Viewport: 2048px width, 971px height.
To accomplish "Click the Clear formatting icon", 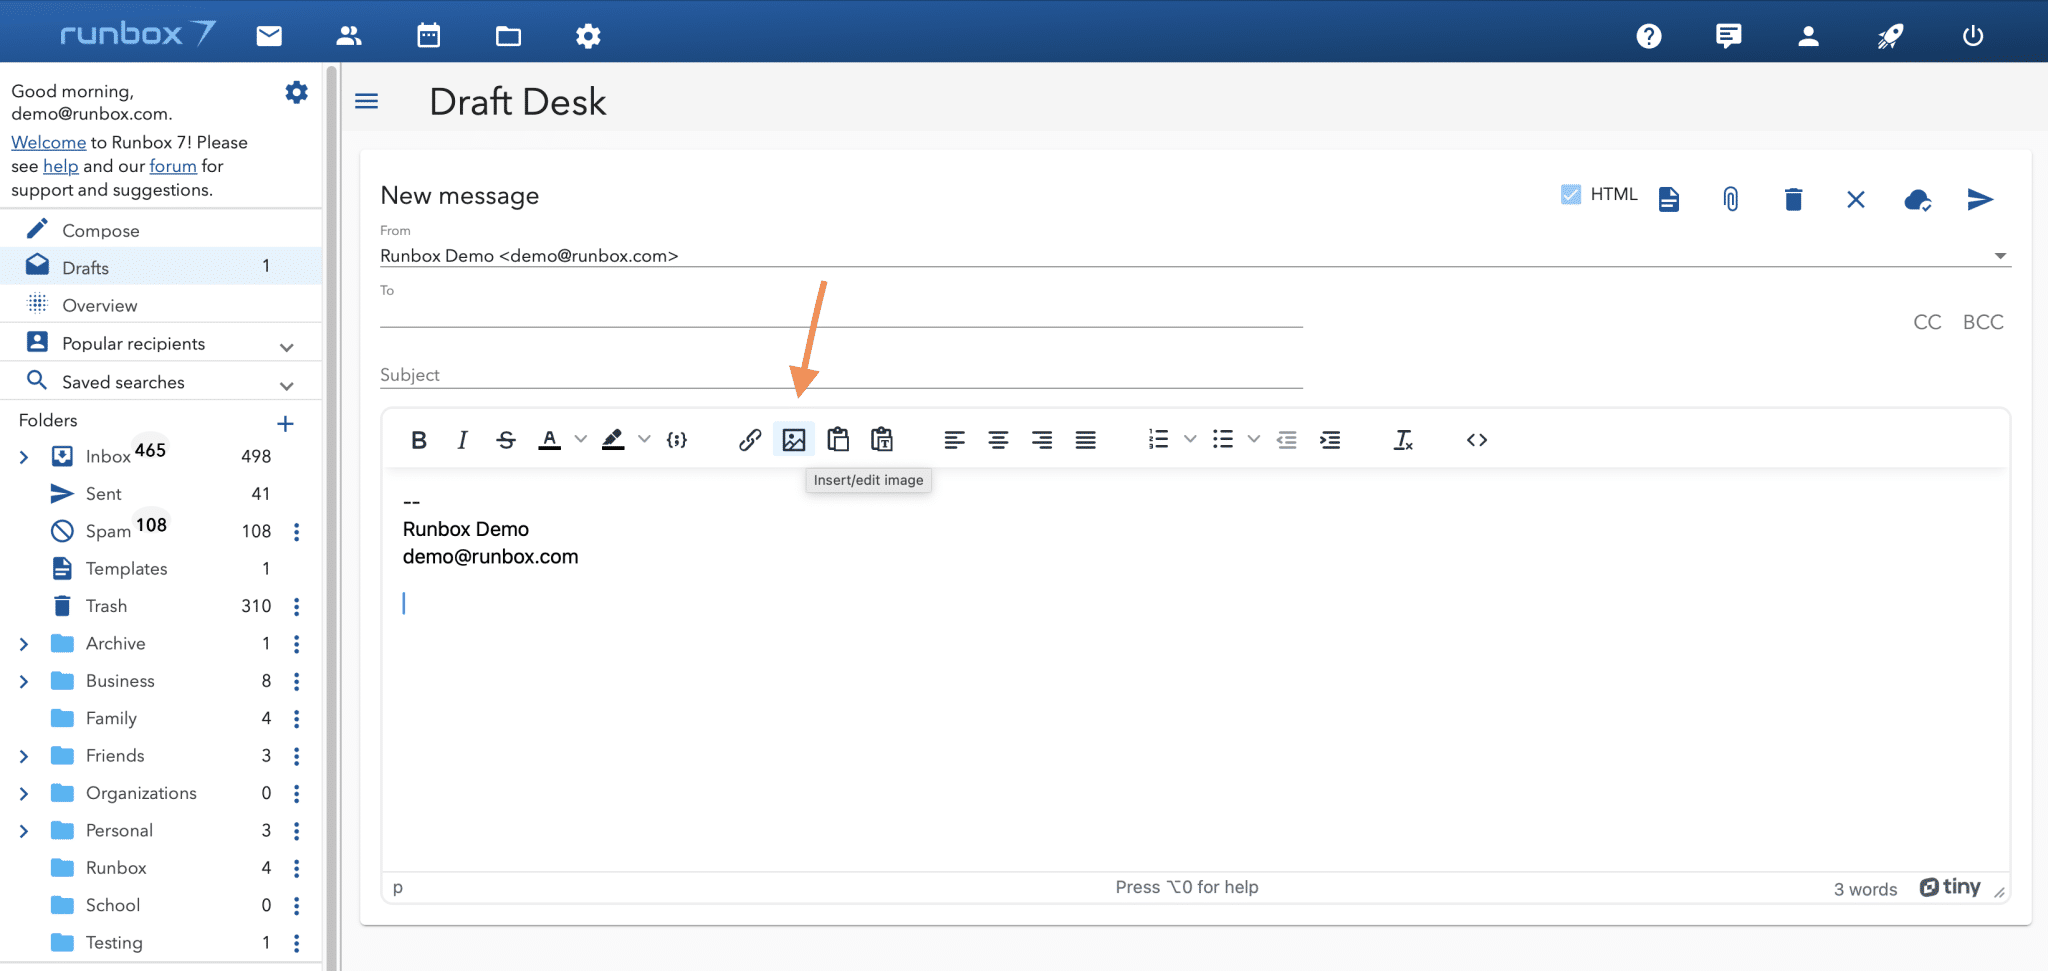I will [1403, 440].
